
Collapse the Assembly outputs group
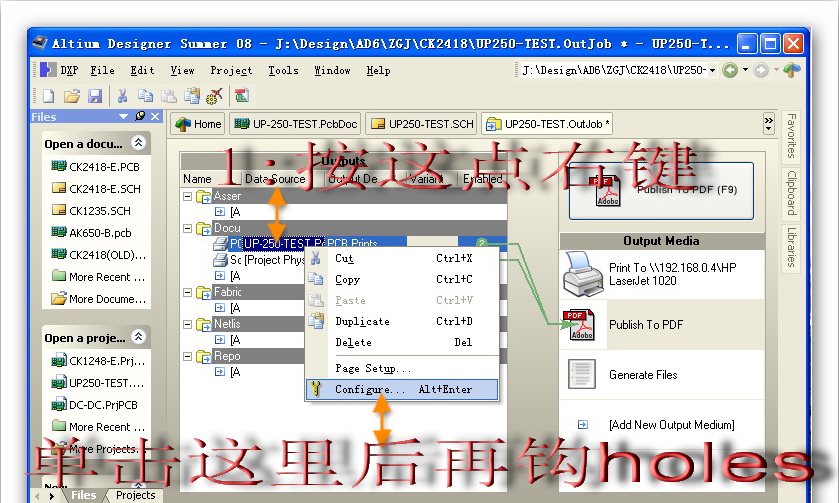point(187,196)
